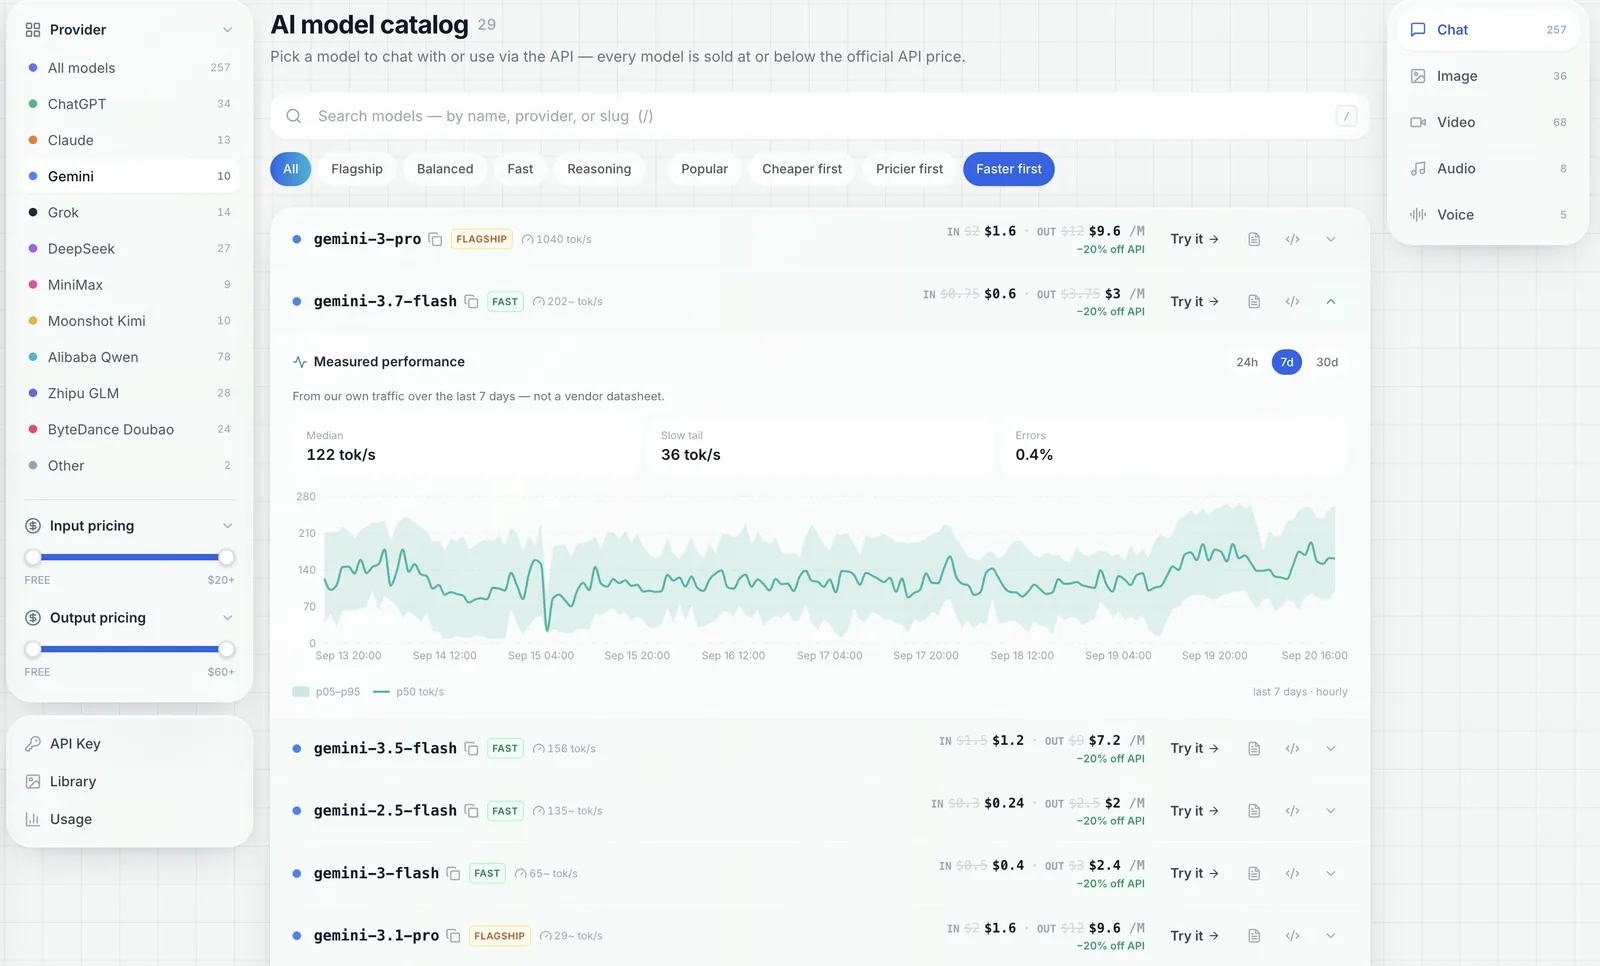Show code snippet for gemini-3-flash
1600x966 pixels.
point(1292,874)
